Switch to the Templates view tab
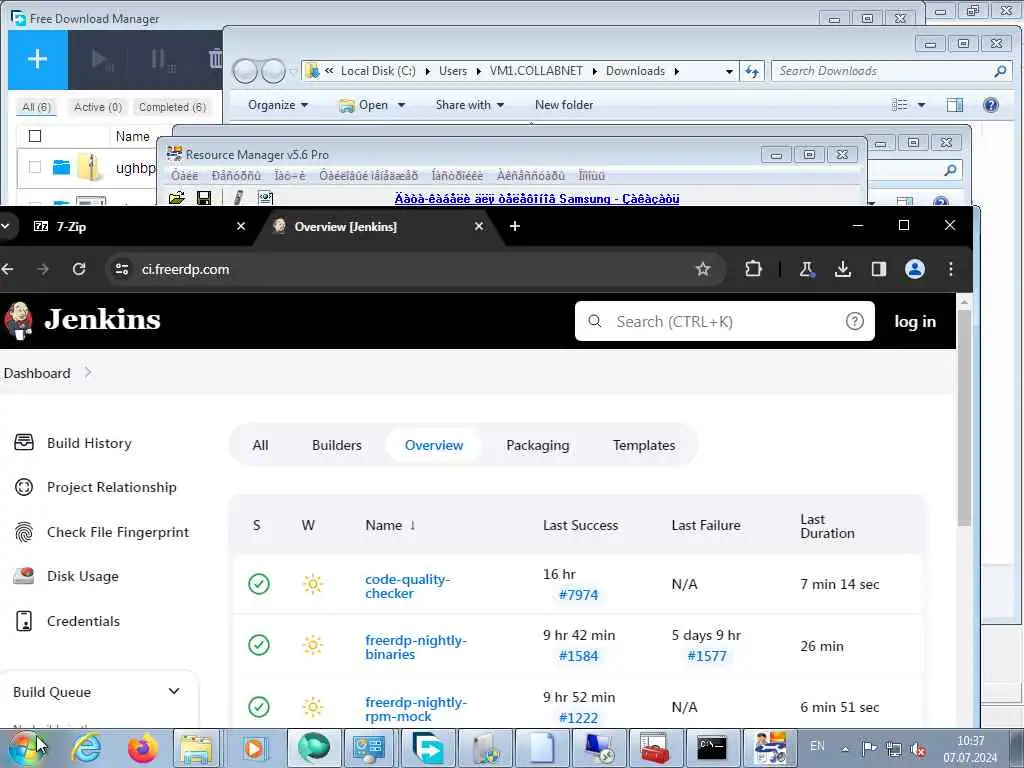 (x=643, y=445)
